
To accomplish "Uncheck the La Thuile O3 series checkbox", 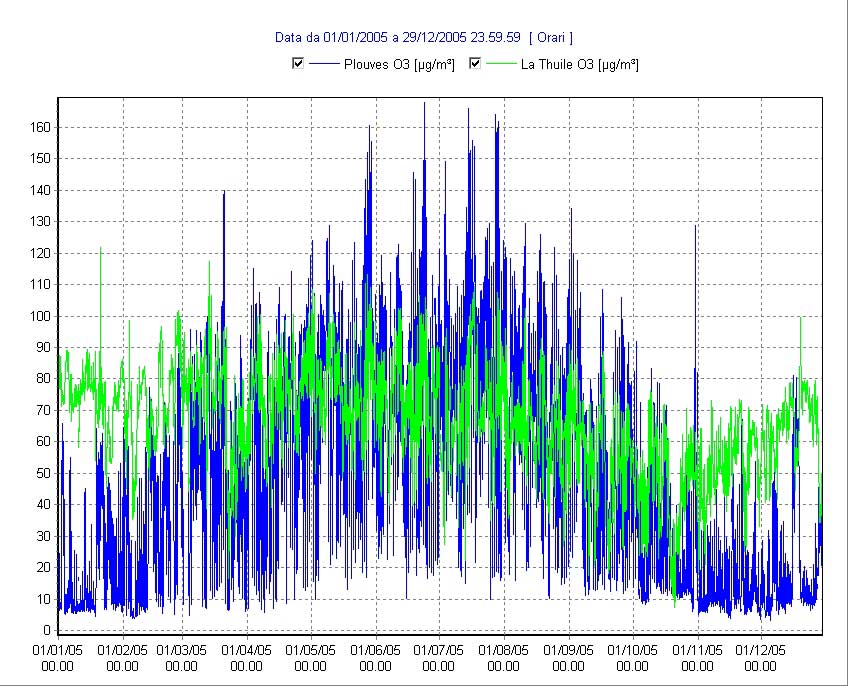I will pos(475,63).
